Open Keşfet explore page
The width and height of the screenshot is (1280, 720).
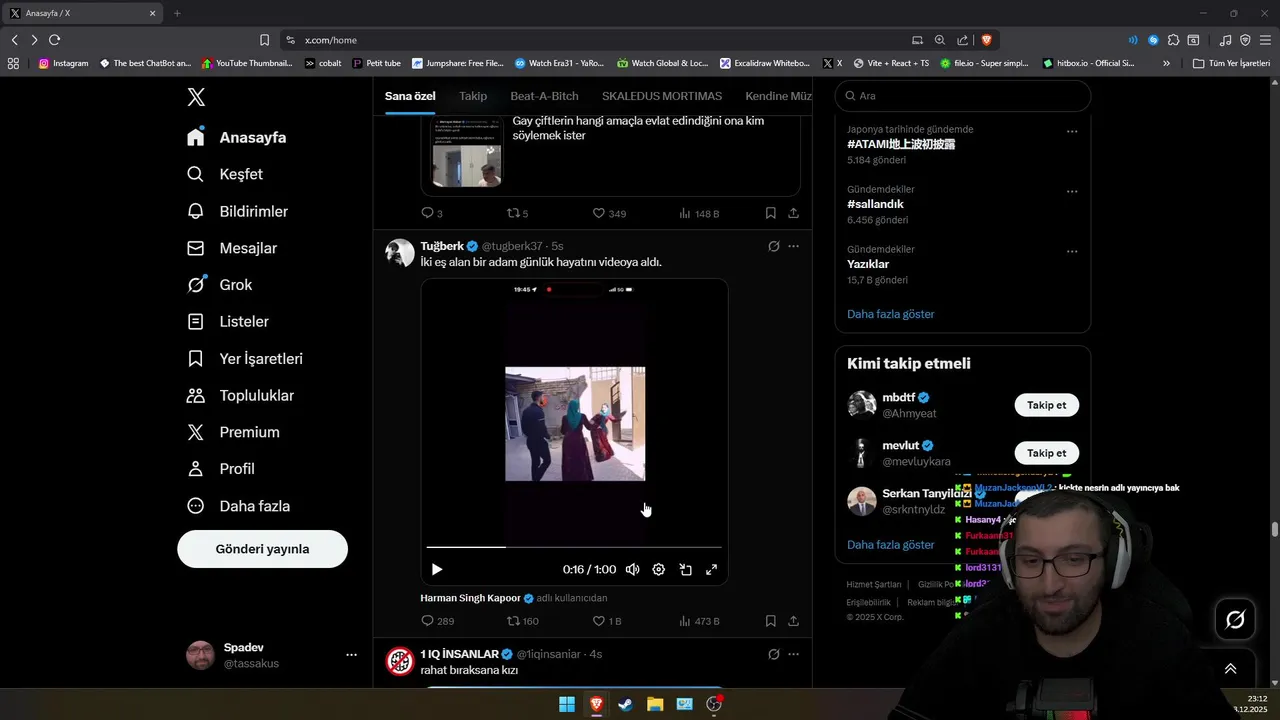pos(225,174)
